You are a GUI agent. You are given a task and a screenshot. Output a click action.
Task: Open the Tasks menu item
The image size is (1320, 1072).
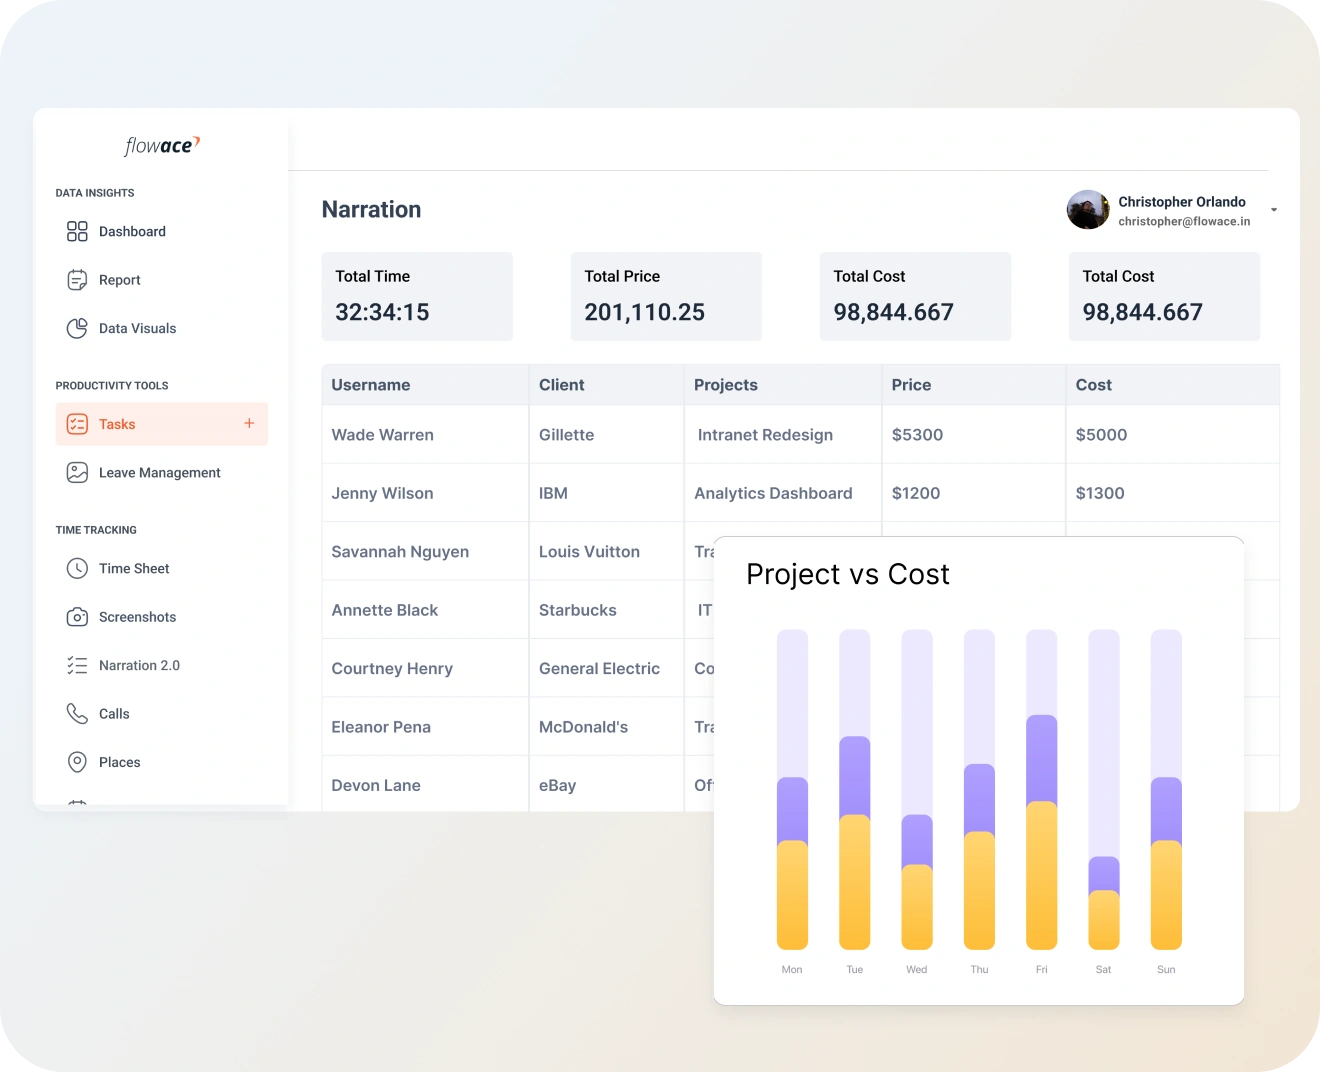point(117,424)
